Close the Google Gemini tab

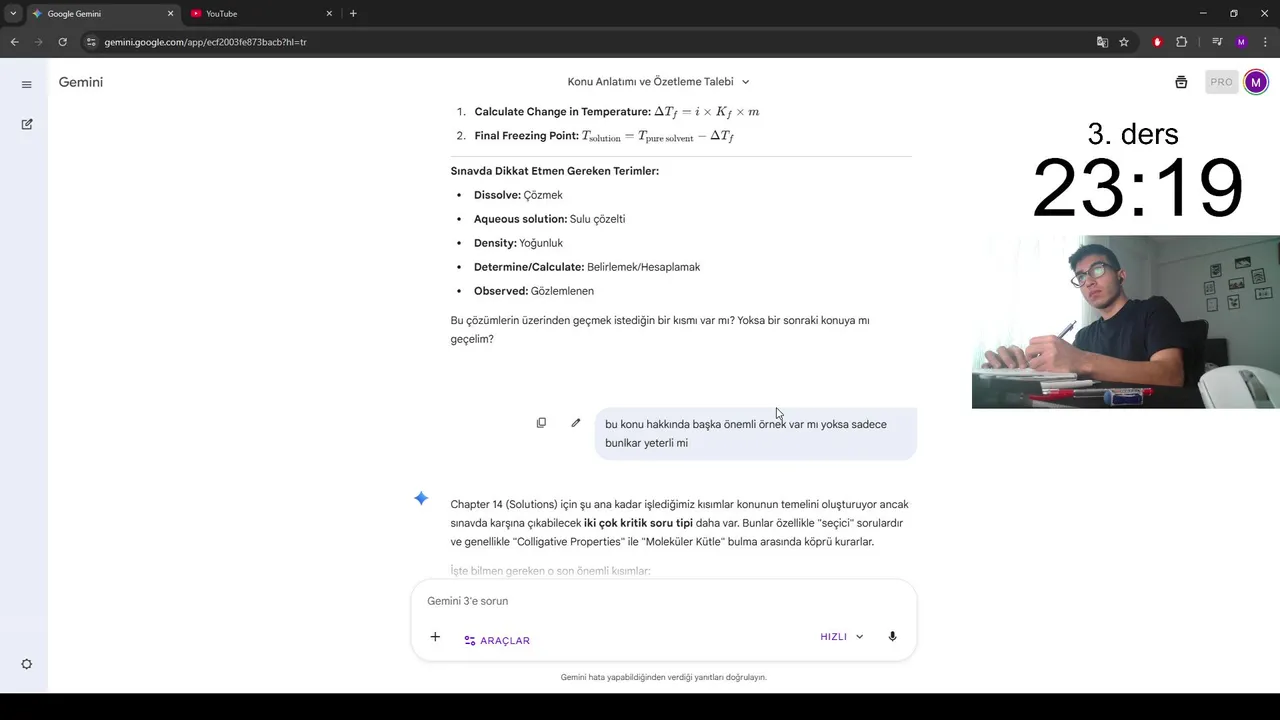(170, 14)
